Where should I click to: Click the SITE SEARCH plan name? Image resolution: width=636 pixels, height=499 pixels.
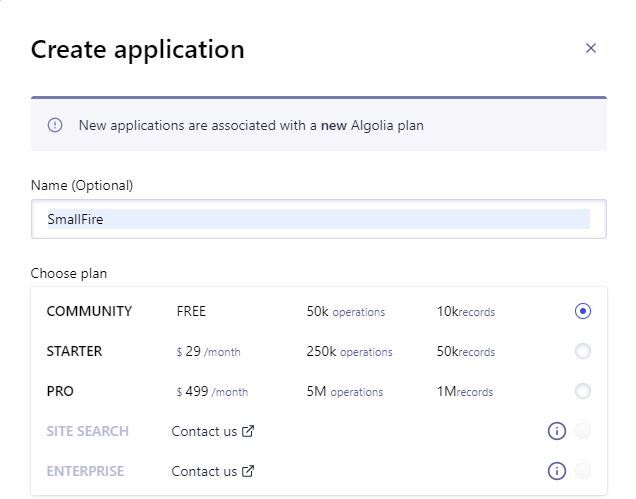point(88,431)
